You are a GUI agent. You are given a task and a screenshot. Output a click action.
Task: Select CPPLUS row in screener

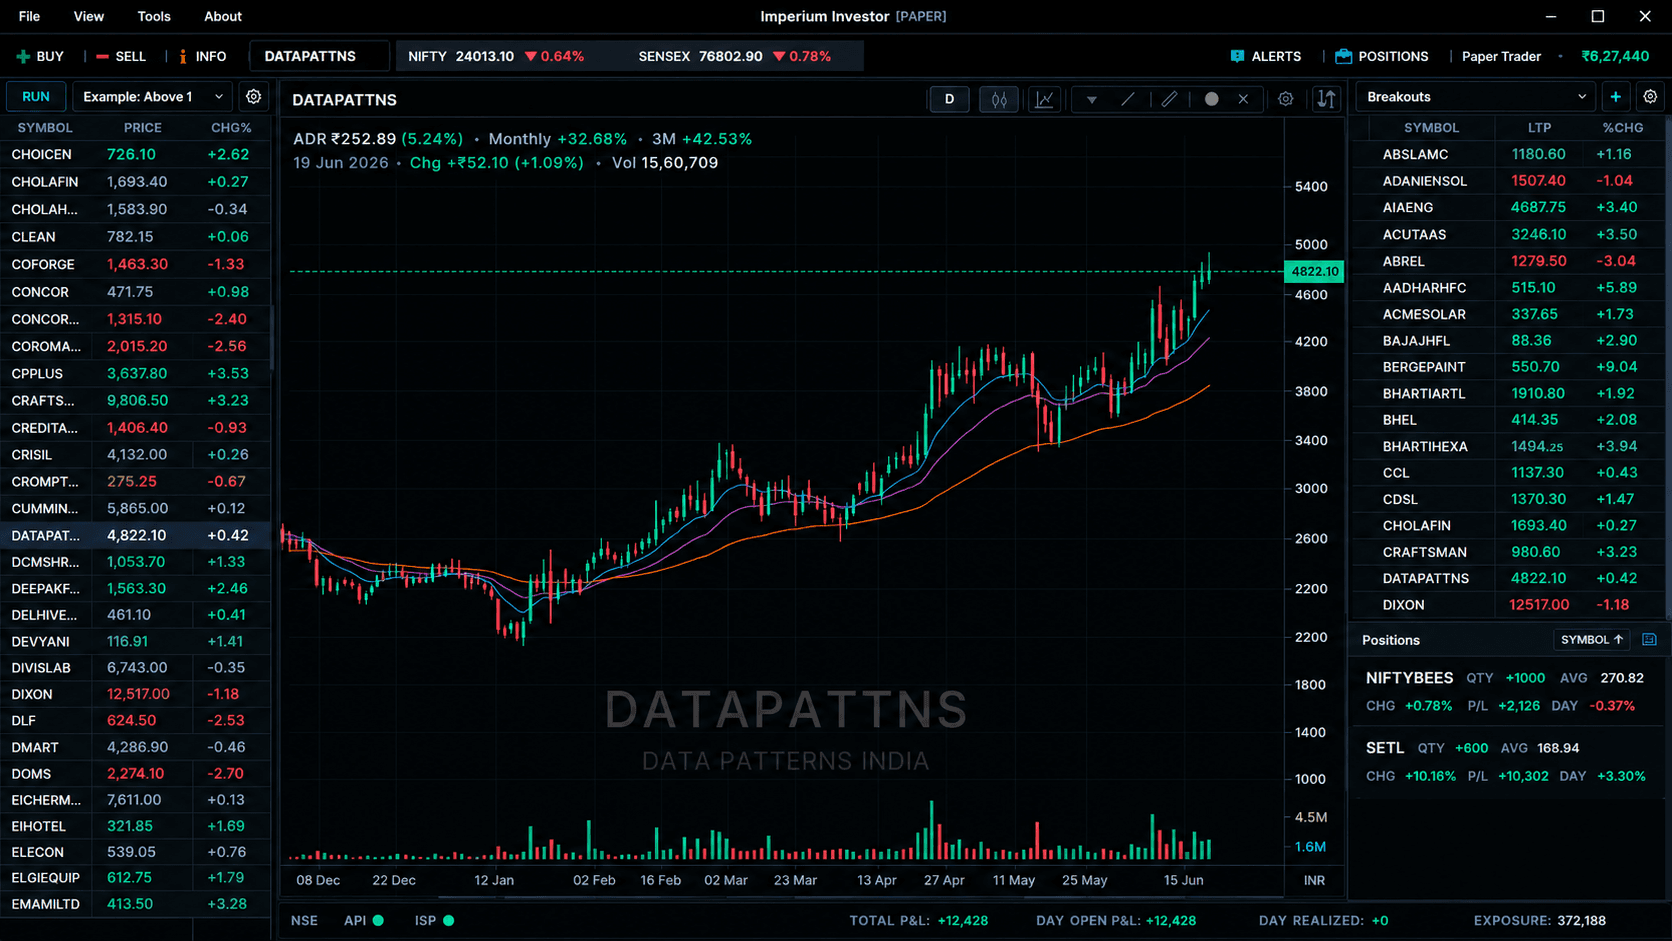click(x=135, y=373)
